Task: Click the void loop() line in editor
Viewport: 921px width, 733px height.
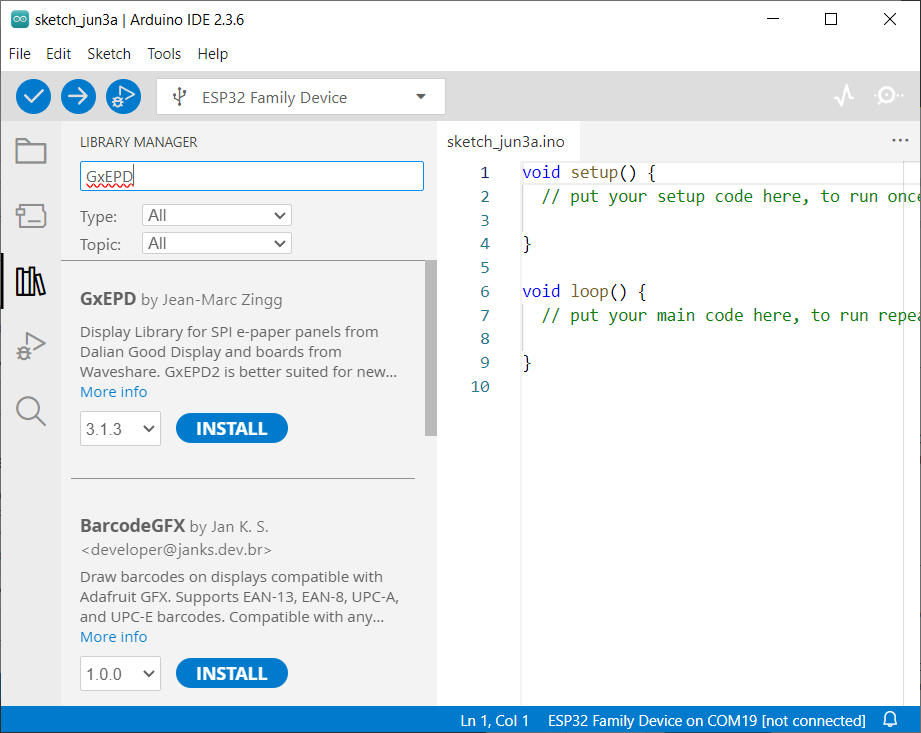Action: tap(584, 291)
